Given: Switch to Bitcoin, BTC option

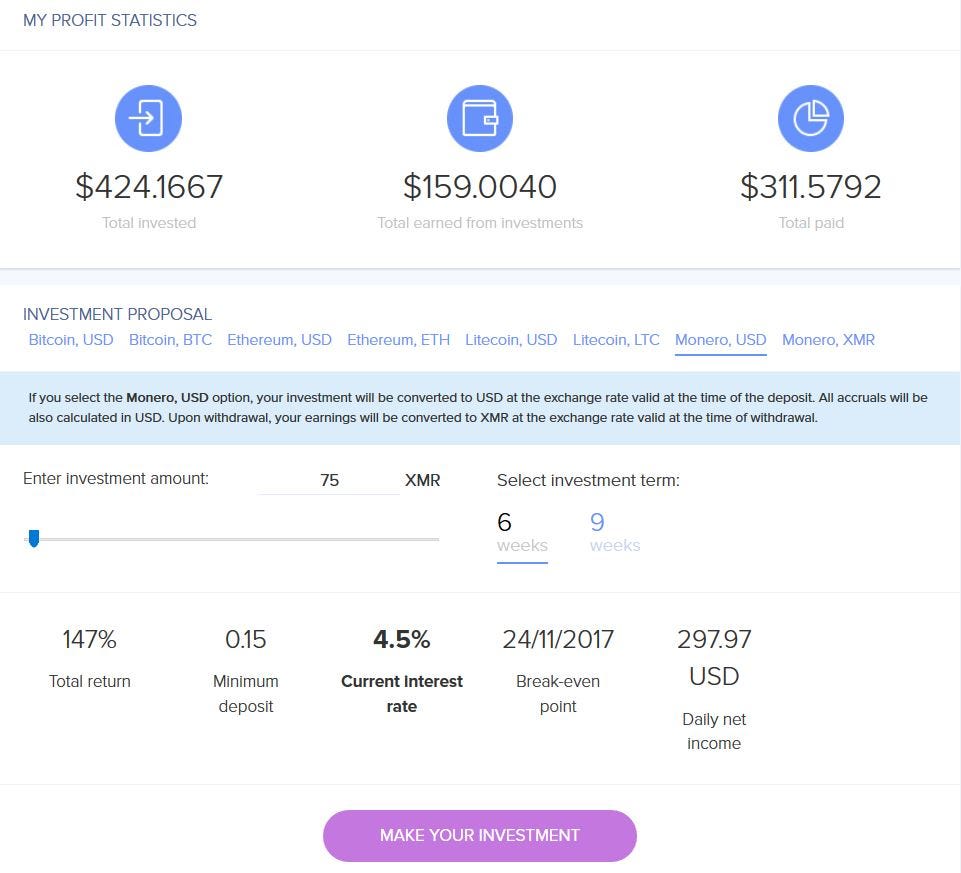Looking at the screenshot, I should [170, 340].
